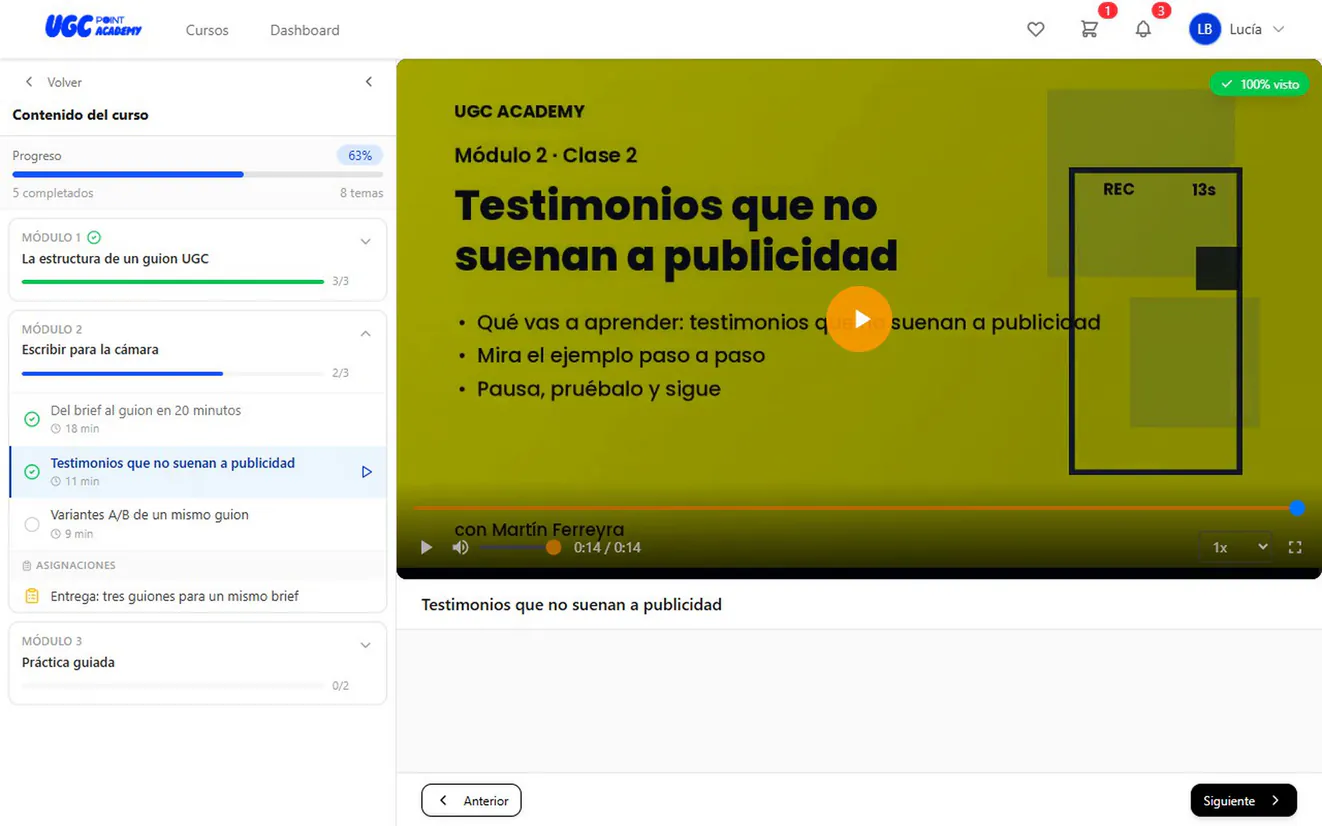Image resolution: width=1322 pixels, height=826 pixels.
Task: Toggle completion circle for 'Testimonios que no suenan'
Action: [32, 472]
